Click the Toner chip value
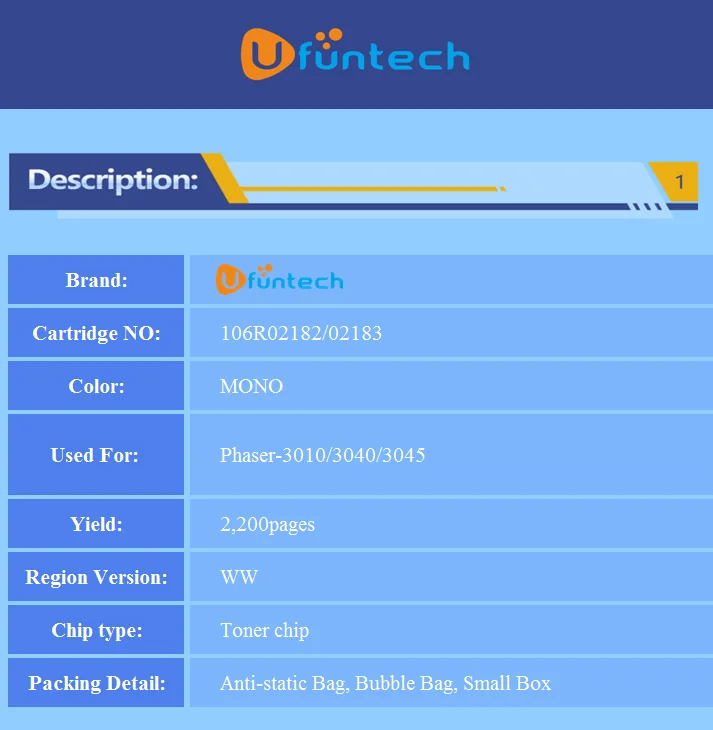The image size is (713, 730). [x=265, y=630]
